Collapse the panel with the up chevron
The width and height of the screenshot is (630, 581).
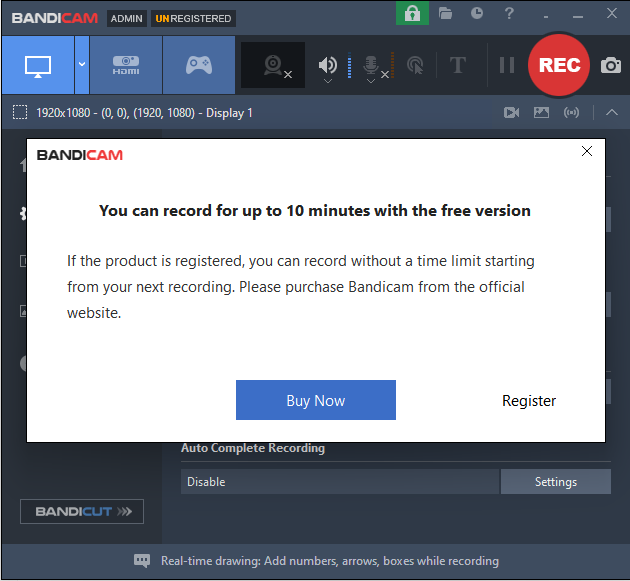pyautogui.click(x=612, y=113)
